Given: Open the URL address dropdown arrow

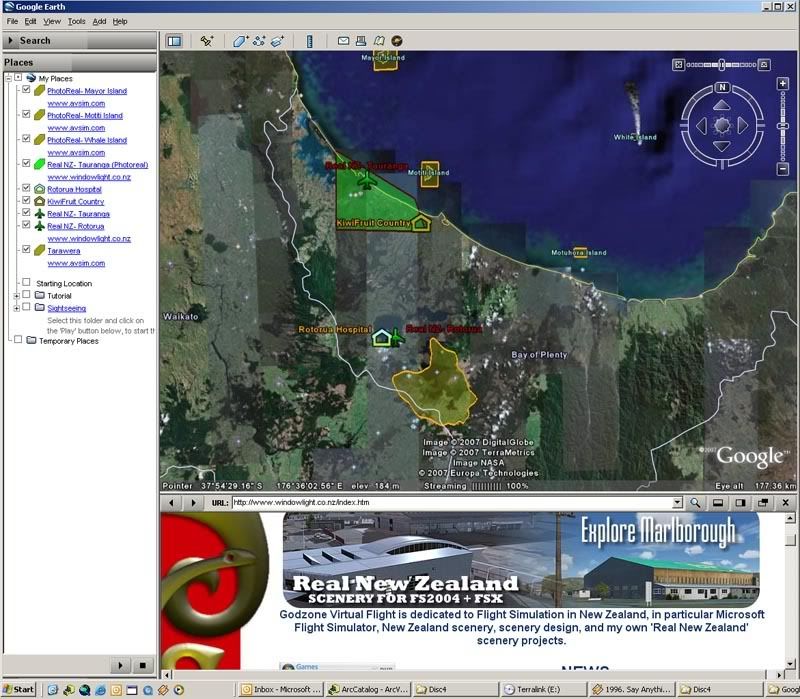Looking at the screenshot, I should 677,503.
